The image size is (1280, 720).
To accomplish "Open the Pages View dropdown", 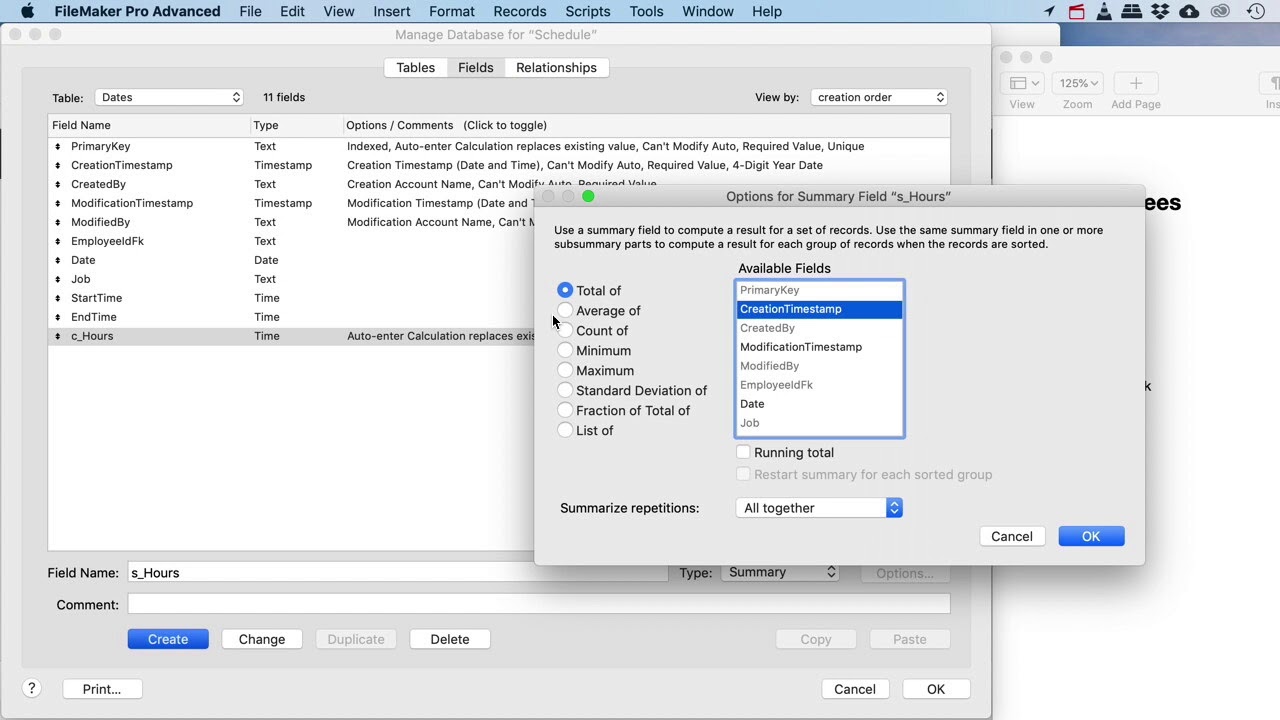I will click(1022, 84).
